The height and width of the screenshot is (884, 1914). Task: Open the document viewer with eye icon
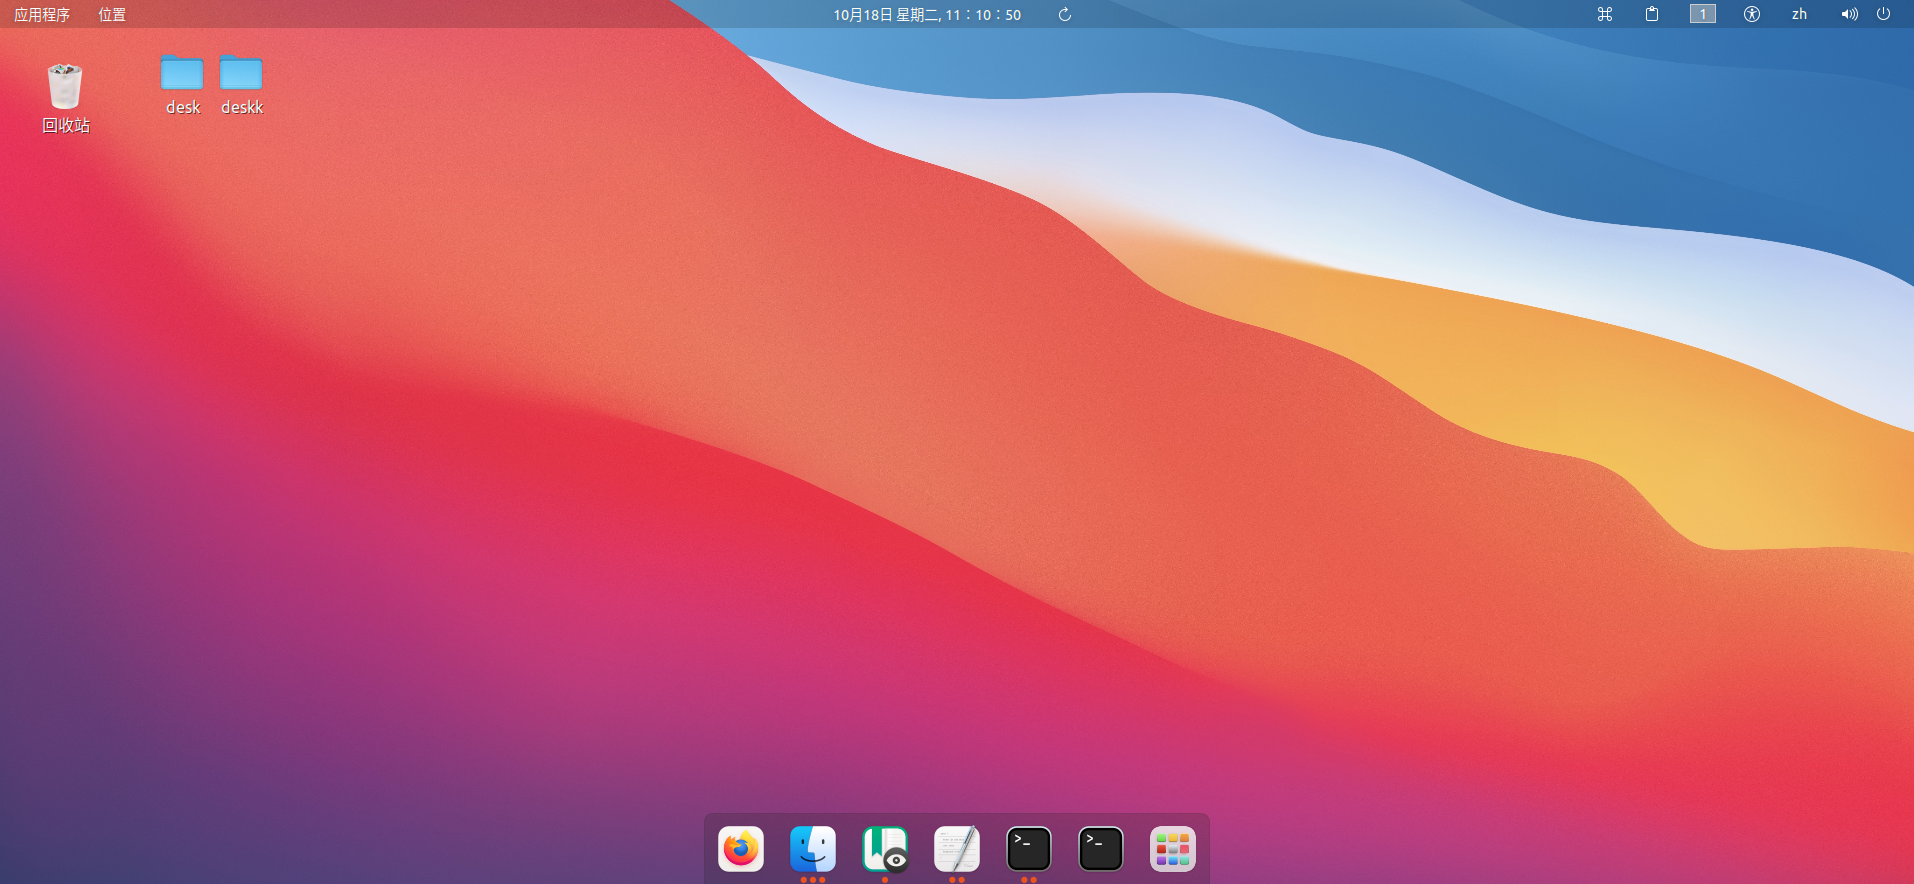885,849
